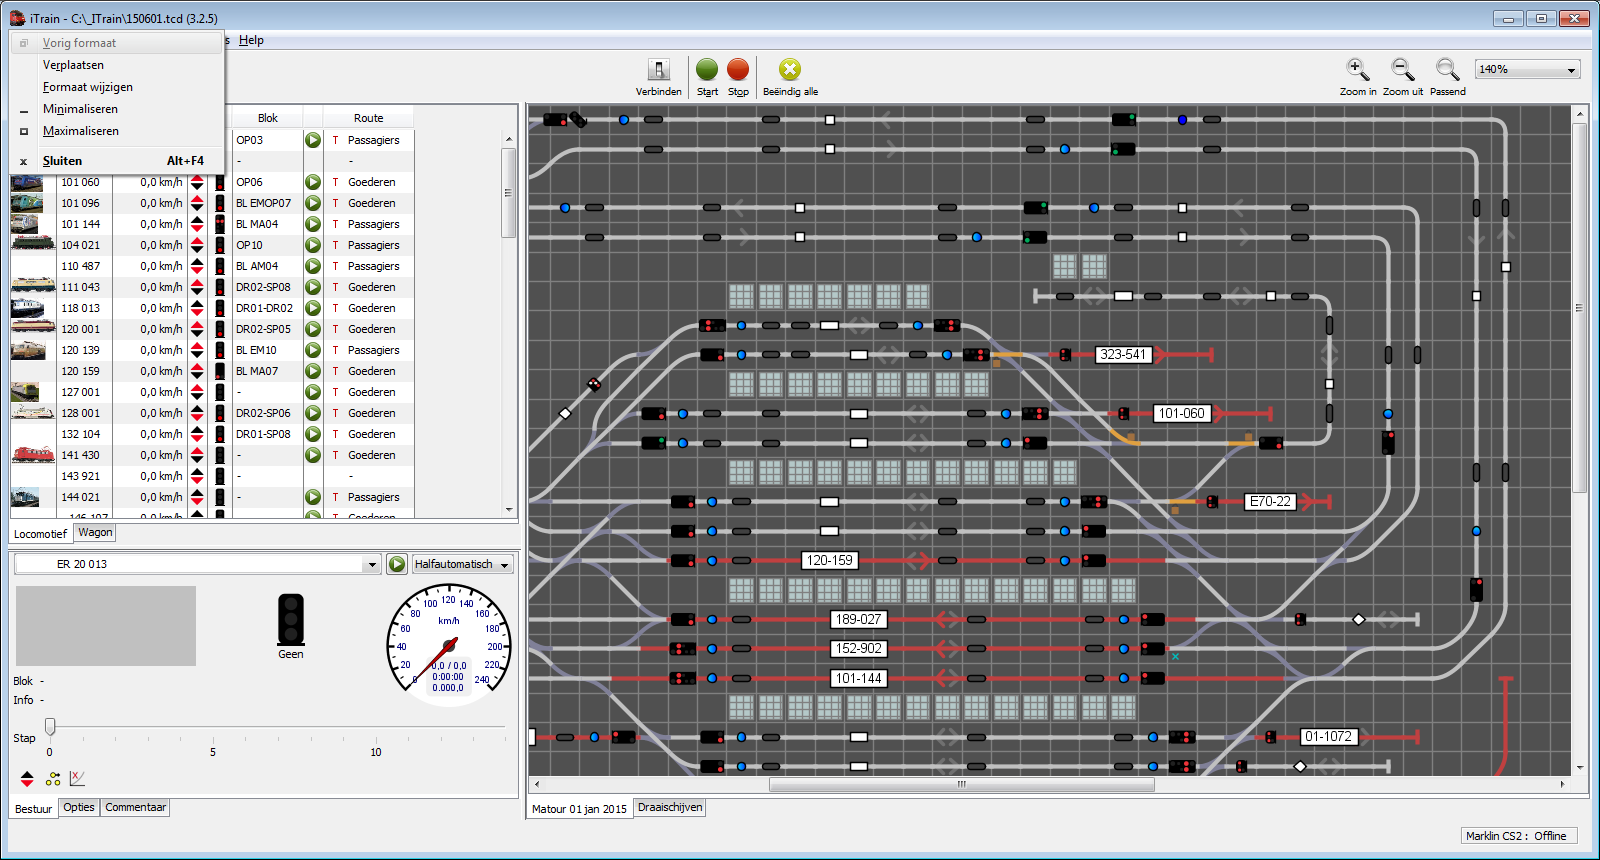1600x860 pixels.
Task: Click locomotive thumbnail for 111 043
Action: tap(33, 287)
